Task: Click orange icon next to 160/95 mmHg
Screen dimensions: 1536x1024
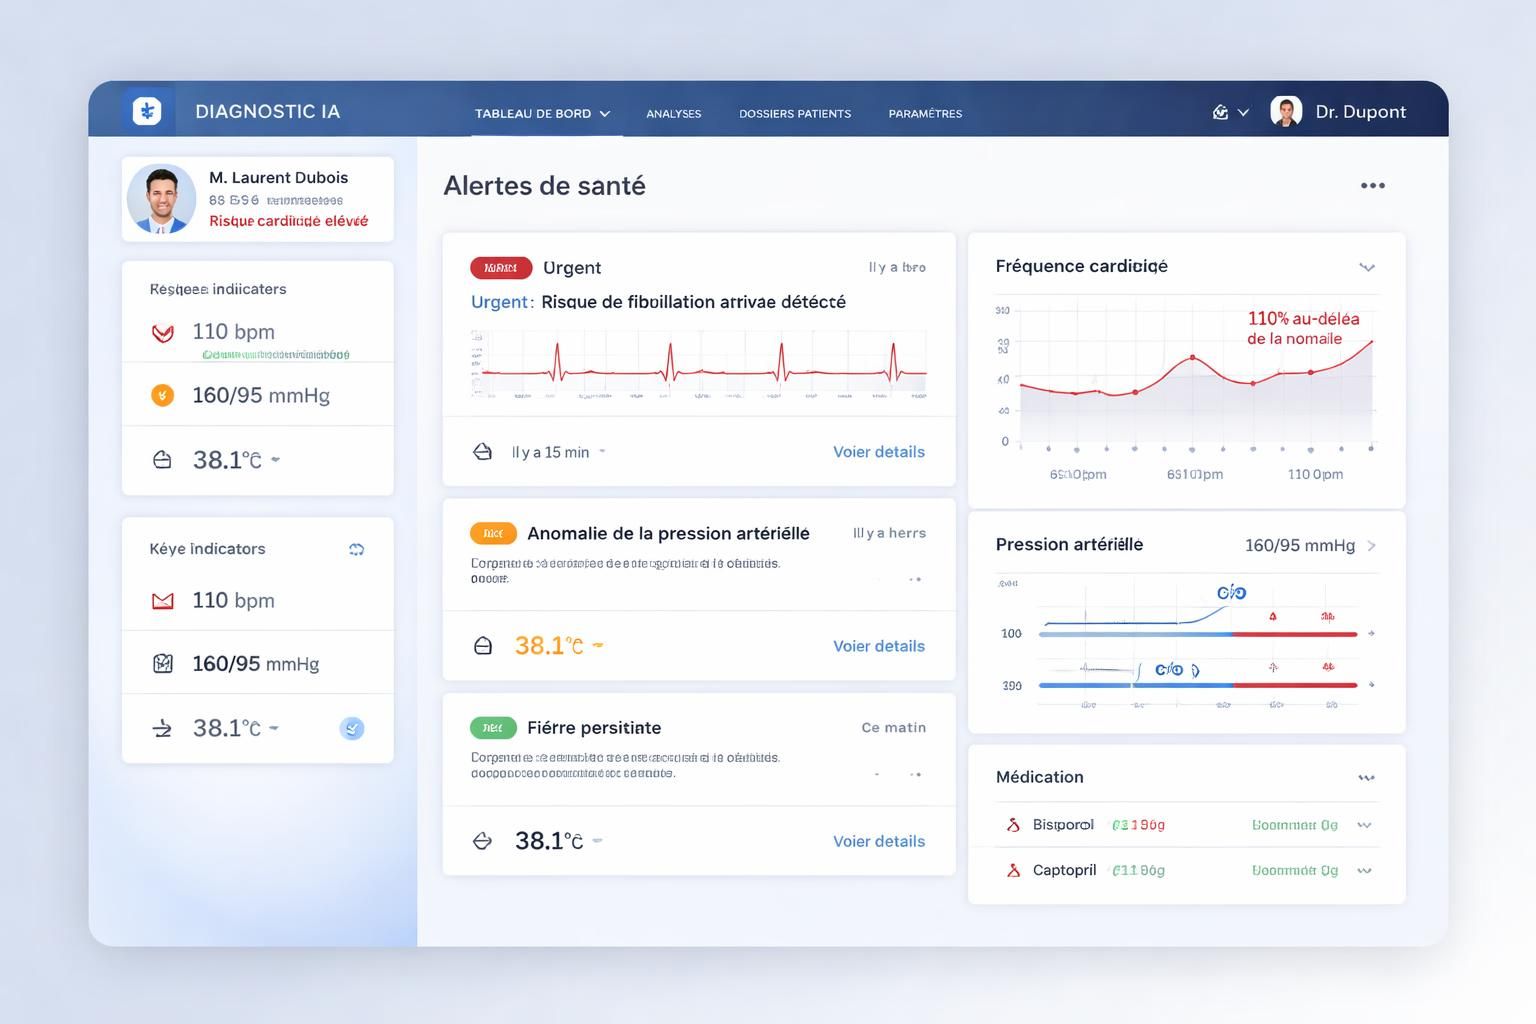Action: pos(162,395)
